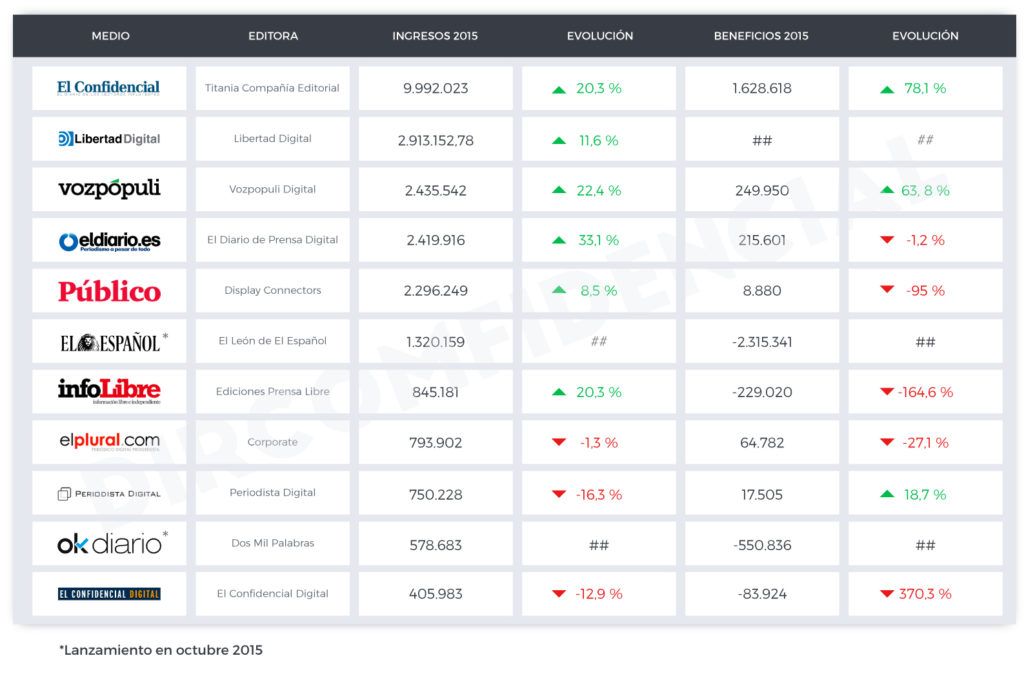Click red down arrow beside 370,3 %

tap(886, 594)
